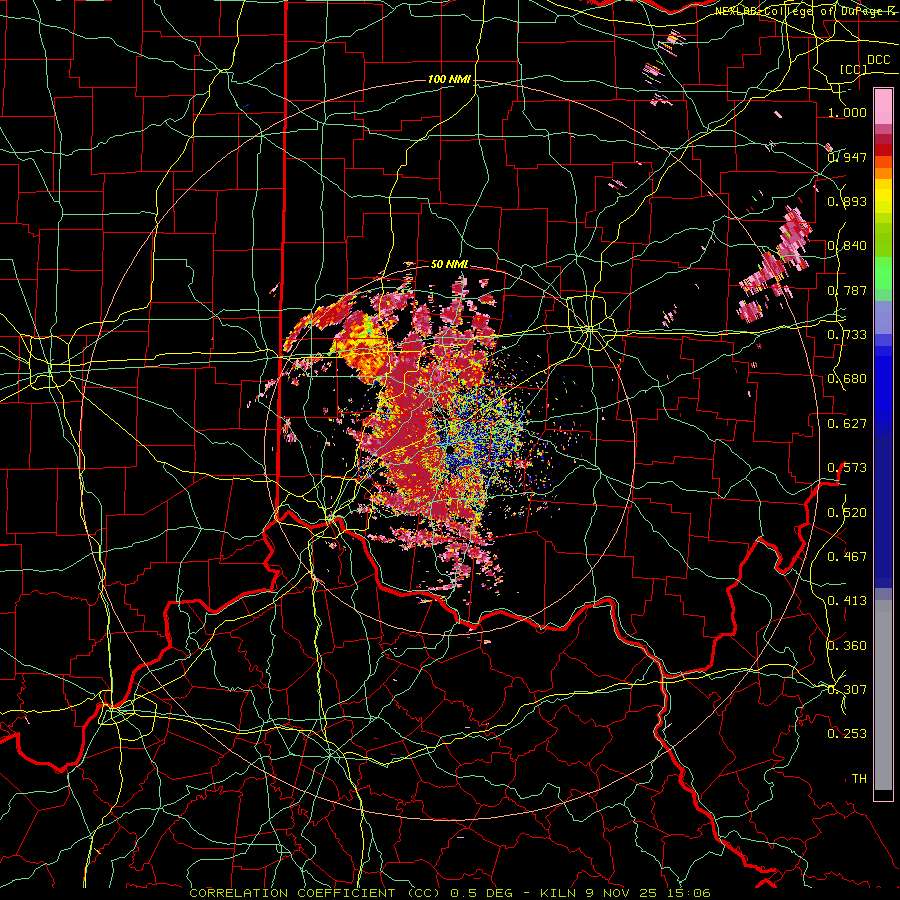Viewport: 900px width, 900px height.
Task: Select the 0.840 legend value
Action: 847,246
